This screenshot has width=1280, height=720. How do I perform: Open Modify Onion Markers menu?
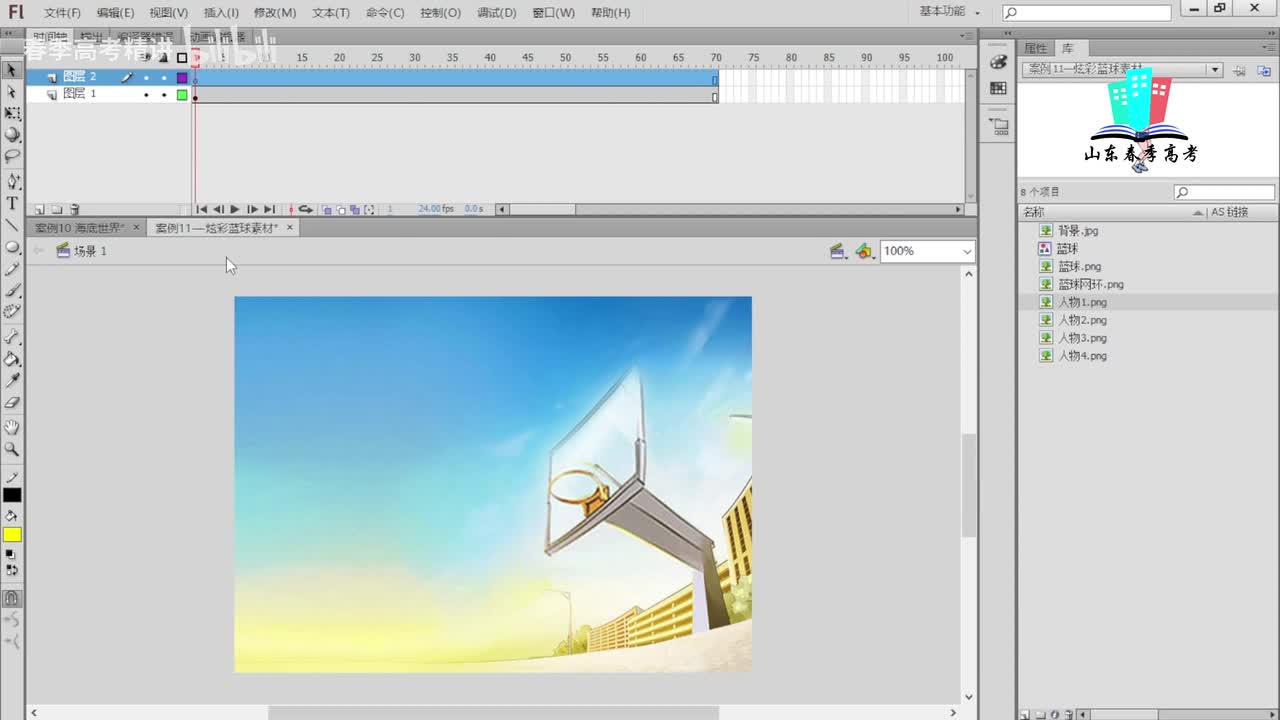(x=369, y=210)
